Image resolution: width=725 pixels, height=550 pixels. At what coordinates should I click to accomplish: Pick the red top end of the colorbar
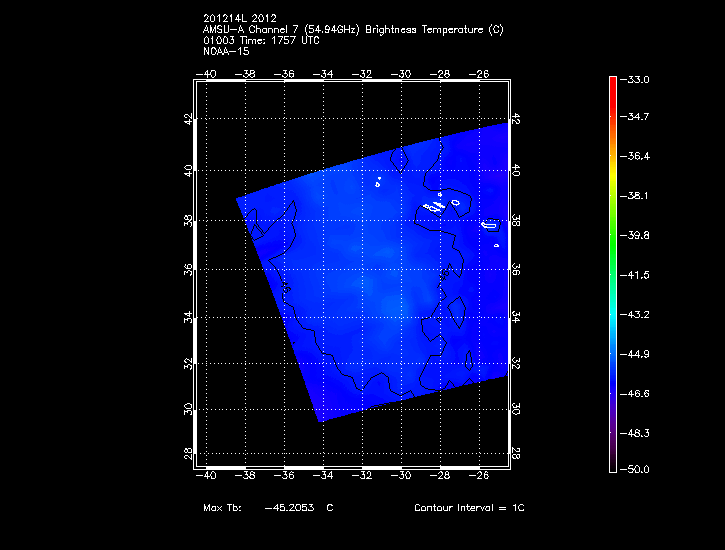click(x=612, y=84)
